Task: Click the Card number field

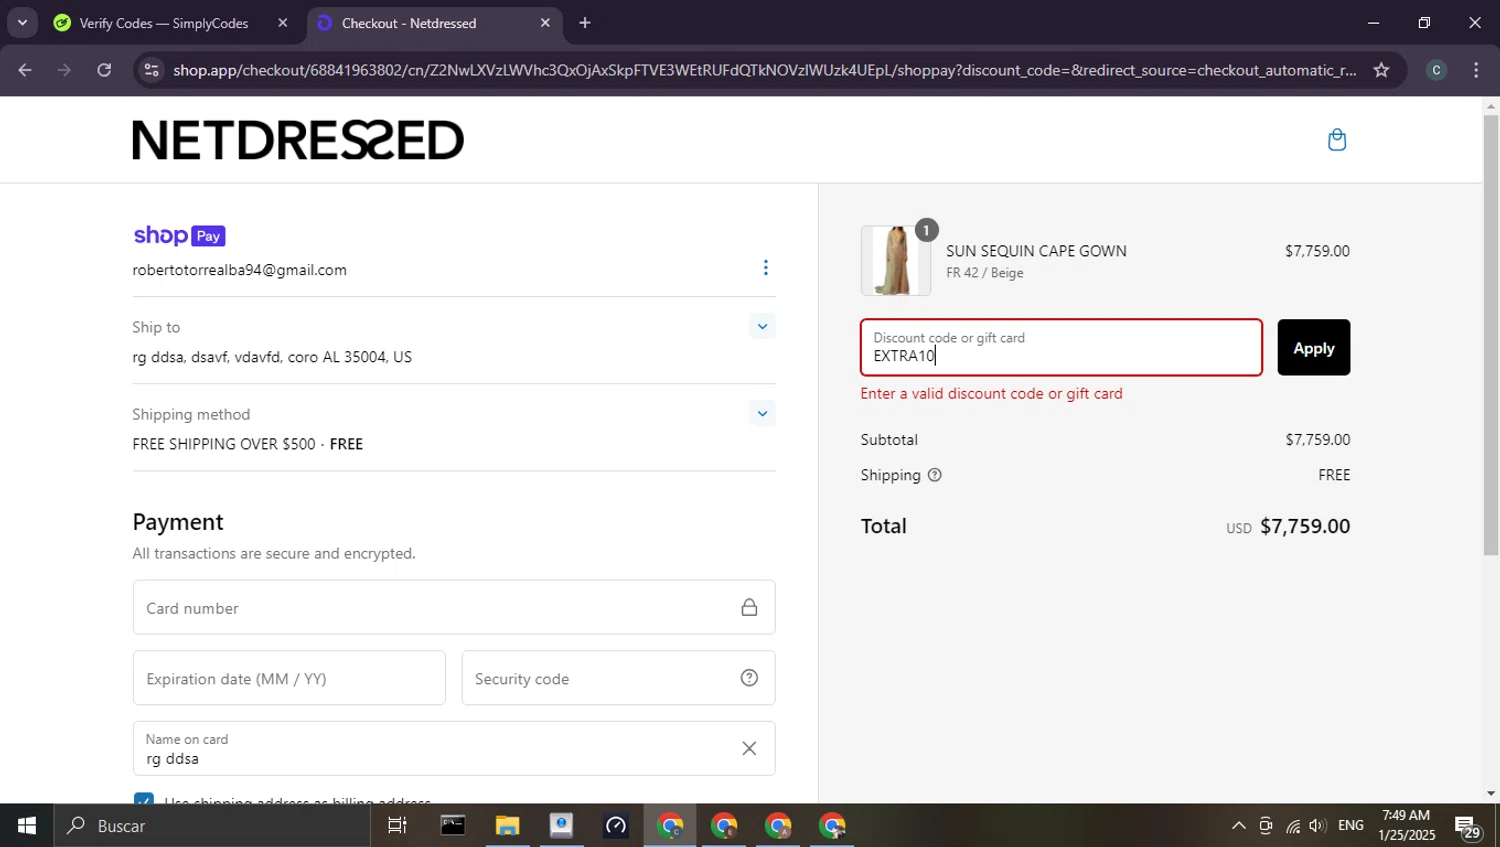Action: tap(454, 607)
